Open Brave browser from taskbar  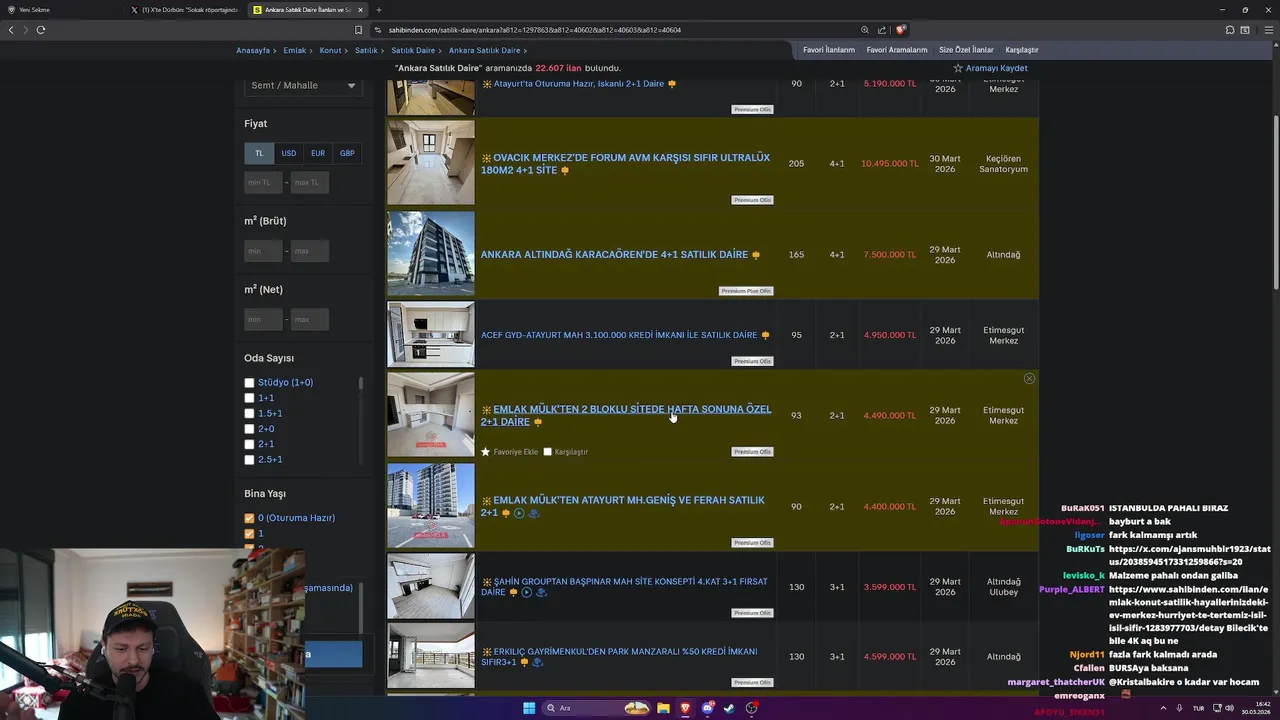tap(685, 708)
